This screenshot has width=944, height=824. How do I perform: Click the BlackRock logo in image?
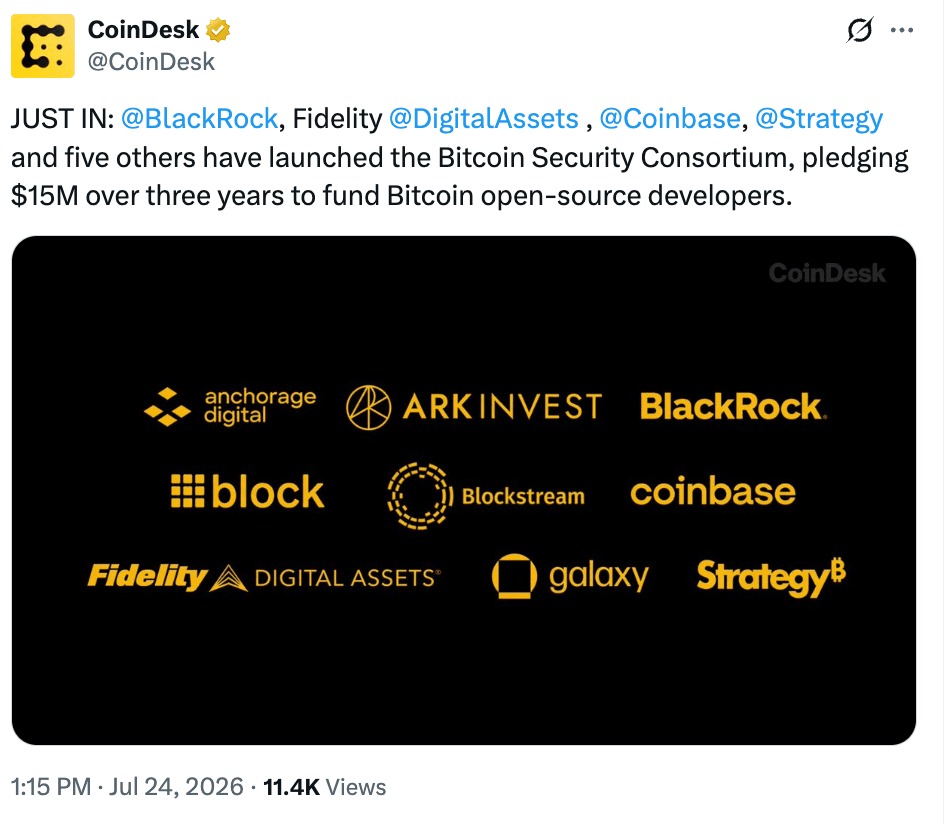click(733, 406)
